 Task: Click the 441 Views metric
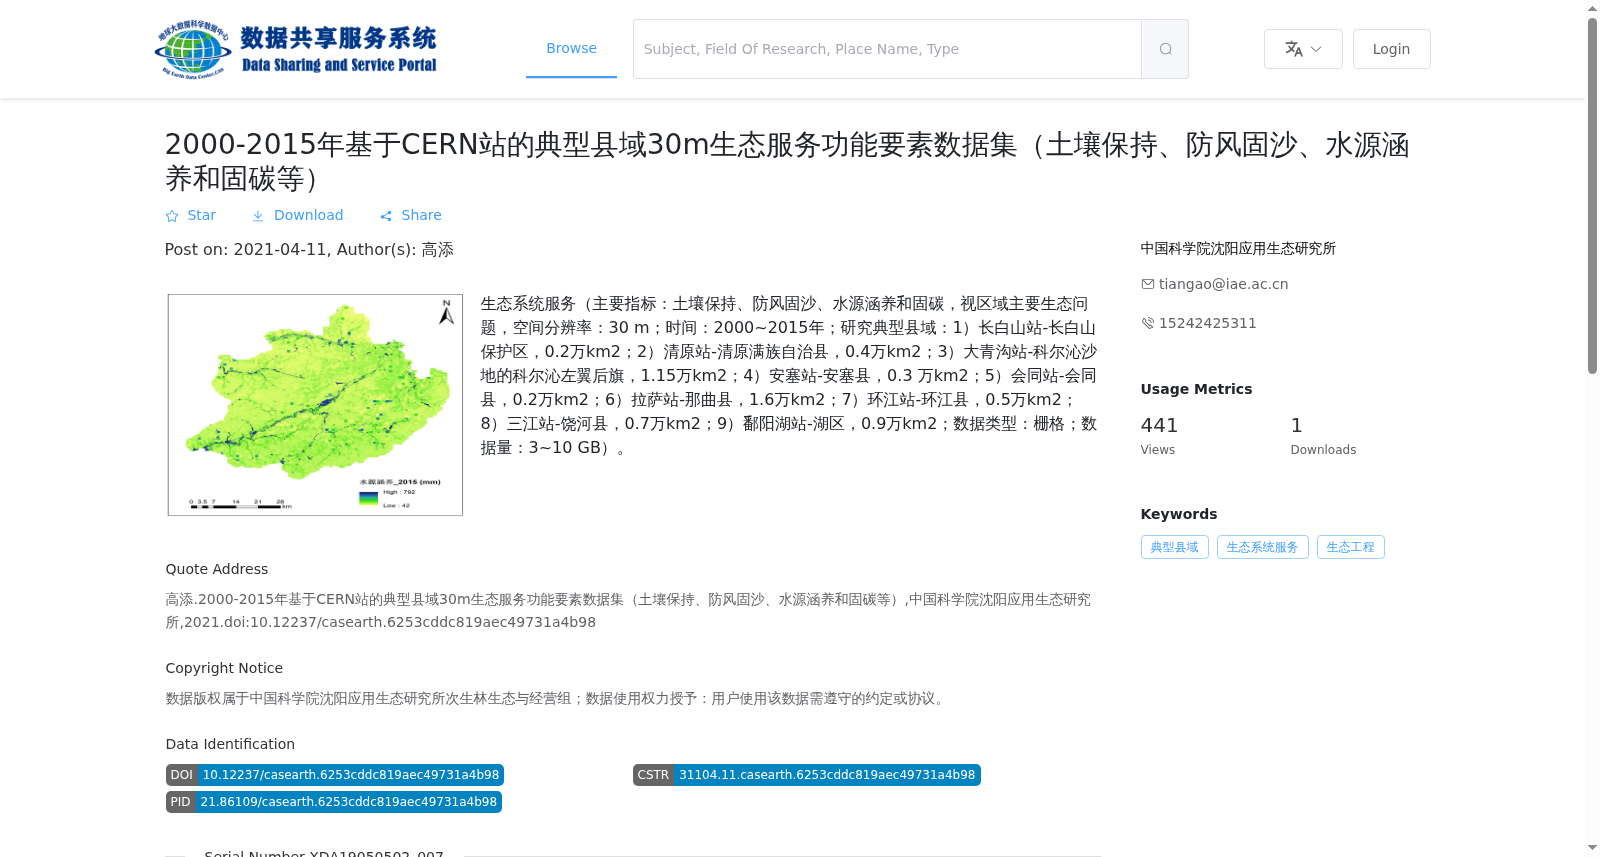(x=1160, y=436)
